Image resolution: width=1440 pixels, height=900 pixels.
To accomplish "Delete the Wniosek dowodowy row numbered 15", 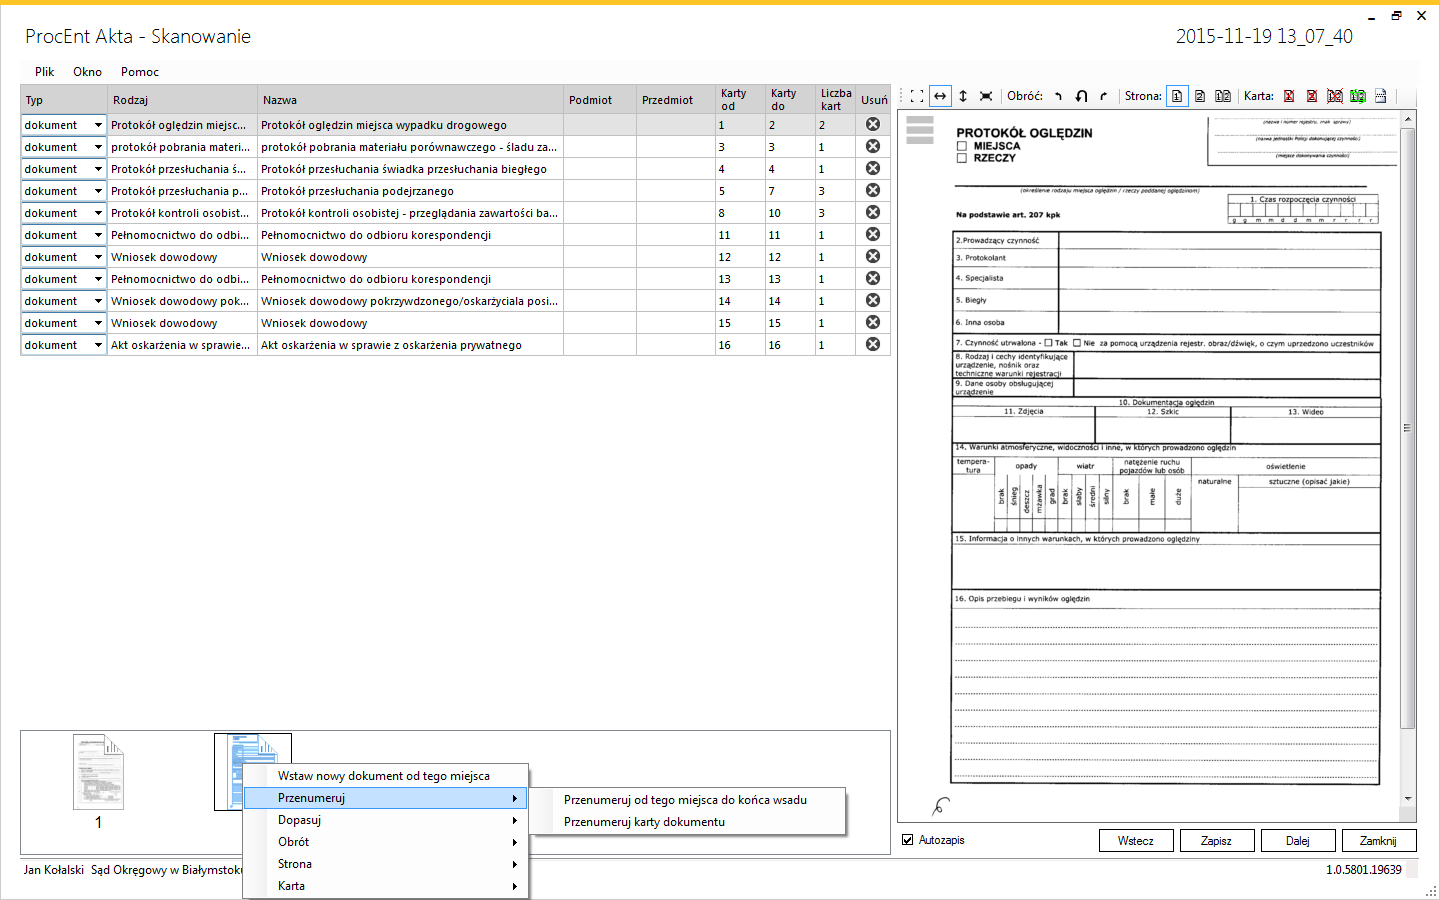I will (x=873, y=322).
